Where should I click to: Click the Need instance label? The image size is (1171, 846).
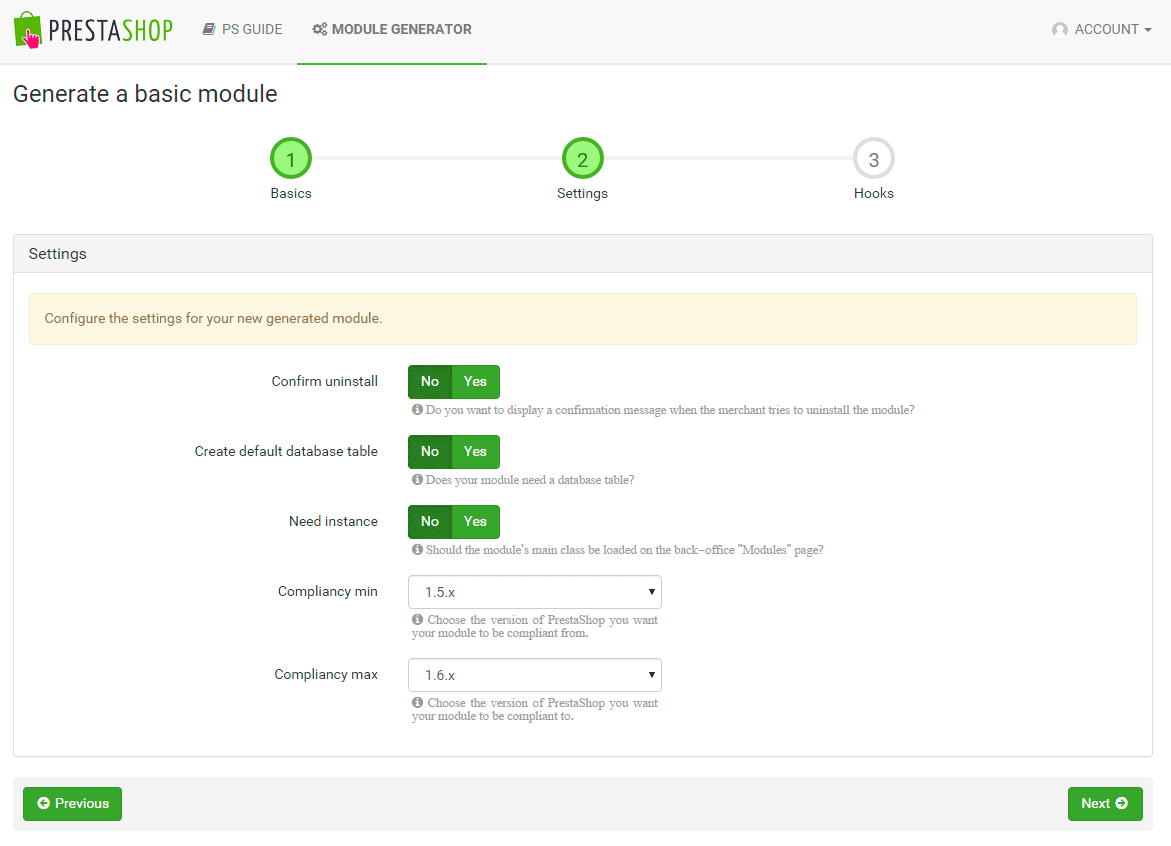(333, 522)
